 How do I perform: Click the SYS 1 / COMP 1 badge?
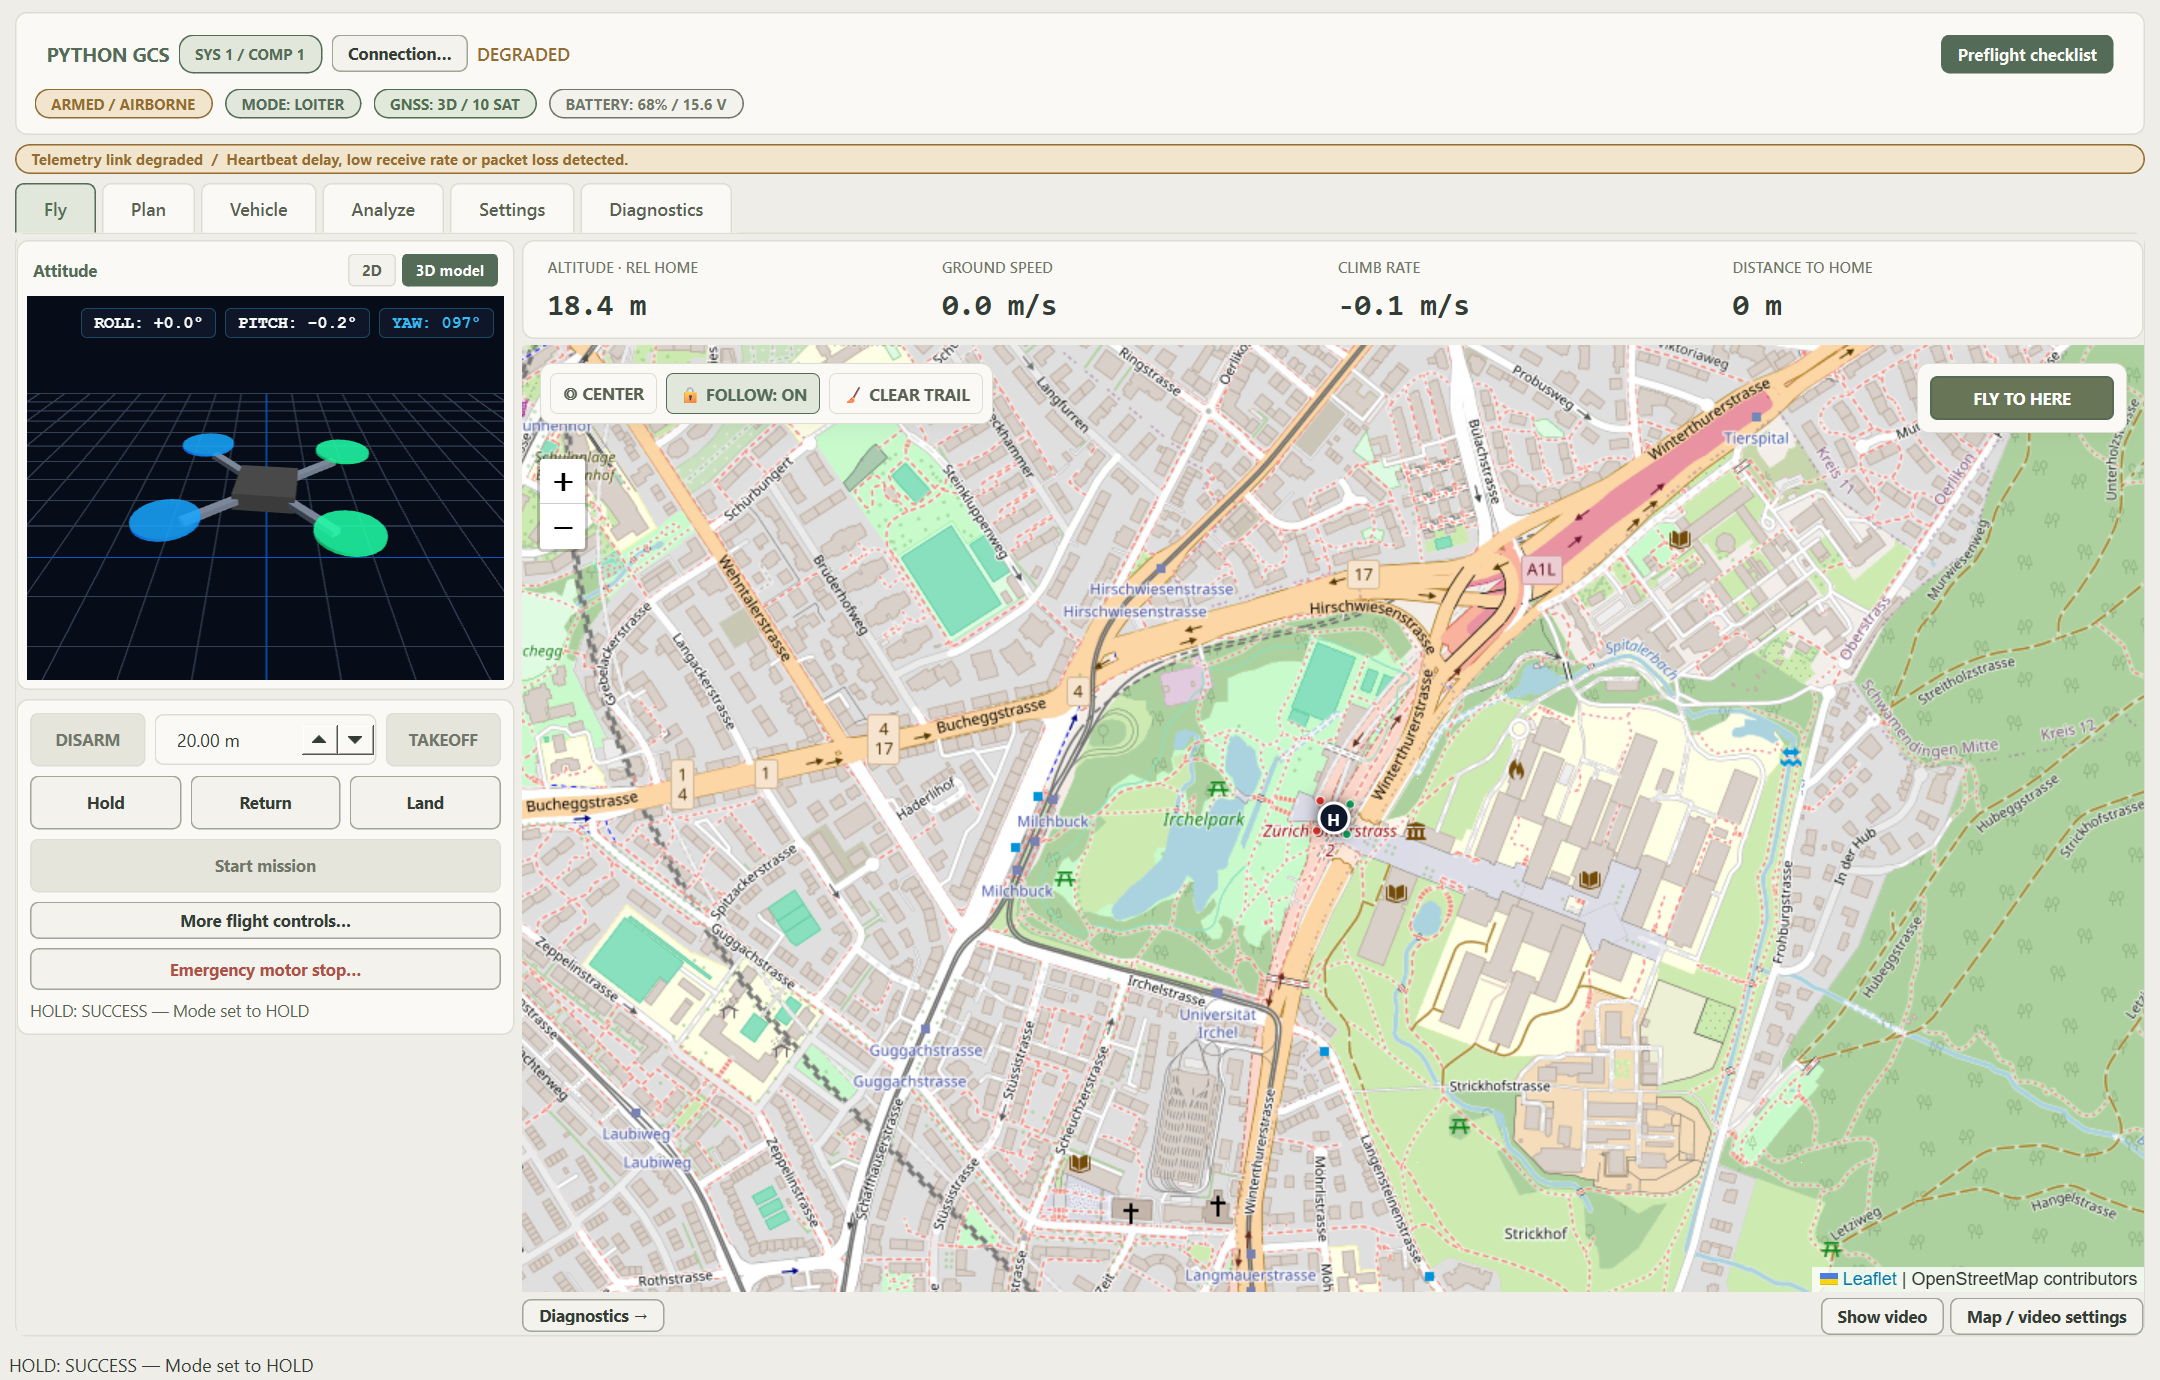point(250,54)
